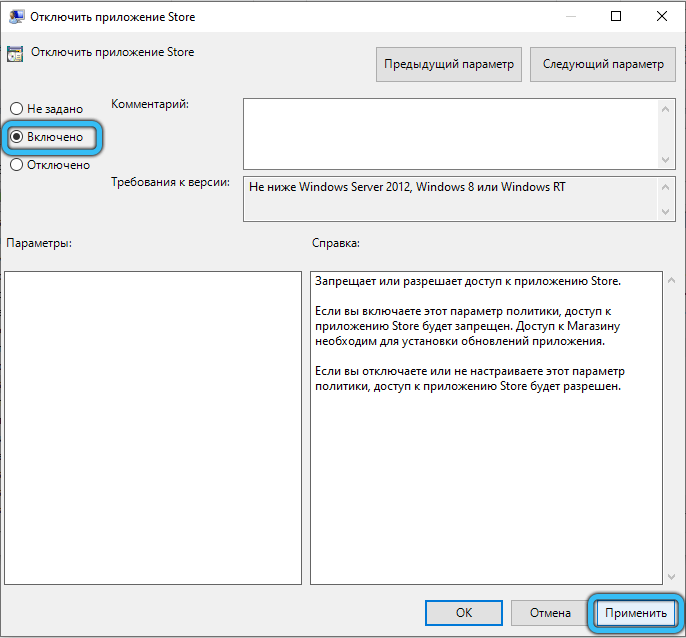Click the title bar policy icon

click(17, 17)
